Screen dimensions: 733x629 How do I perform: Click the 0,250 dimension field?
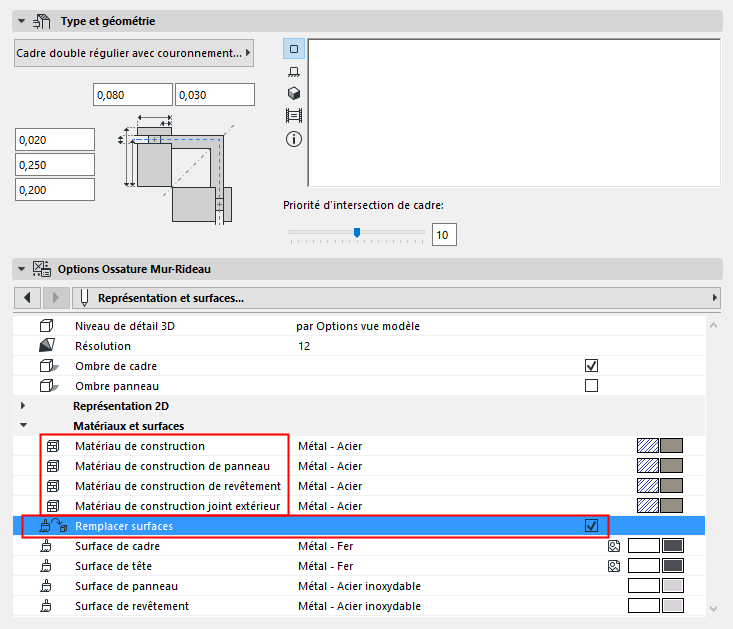pyautogui.click(x=55, y=165)
